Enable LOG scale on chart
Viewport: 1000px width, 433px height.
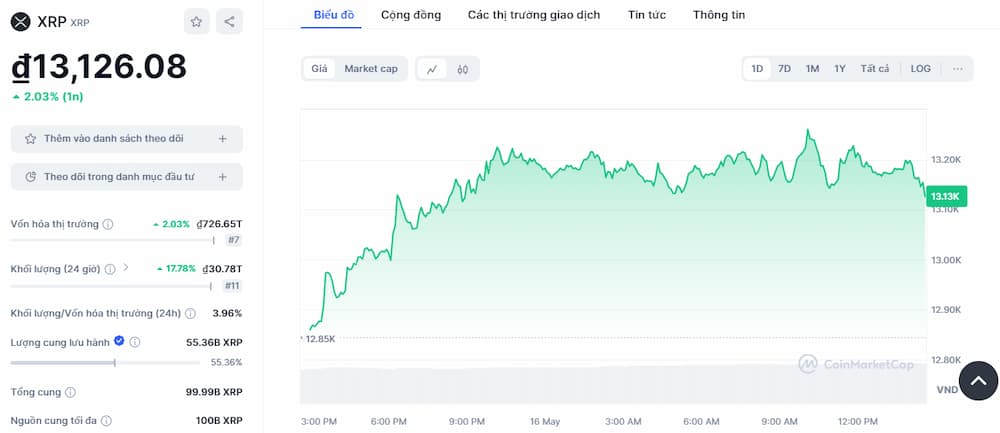(920, 69)
